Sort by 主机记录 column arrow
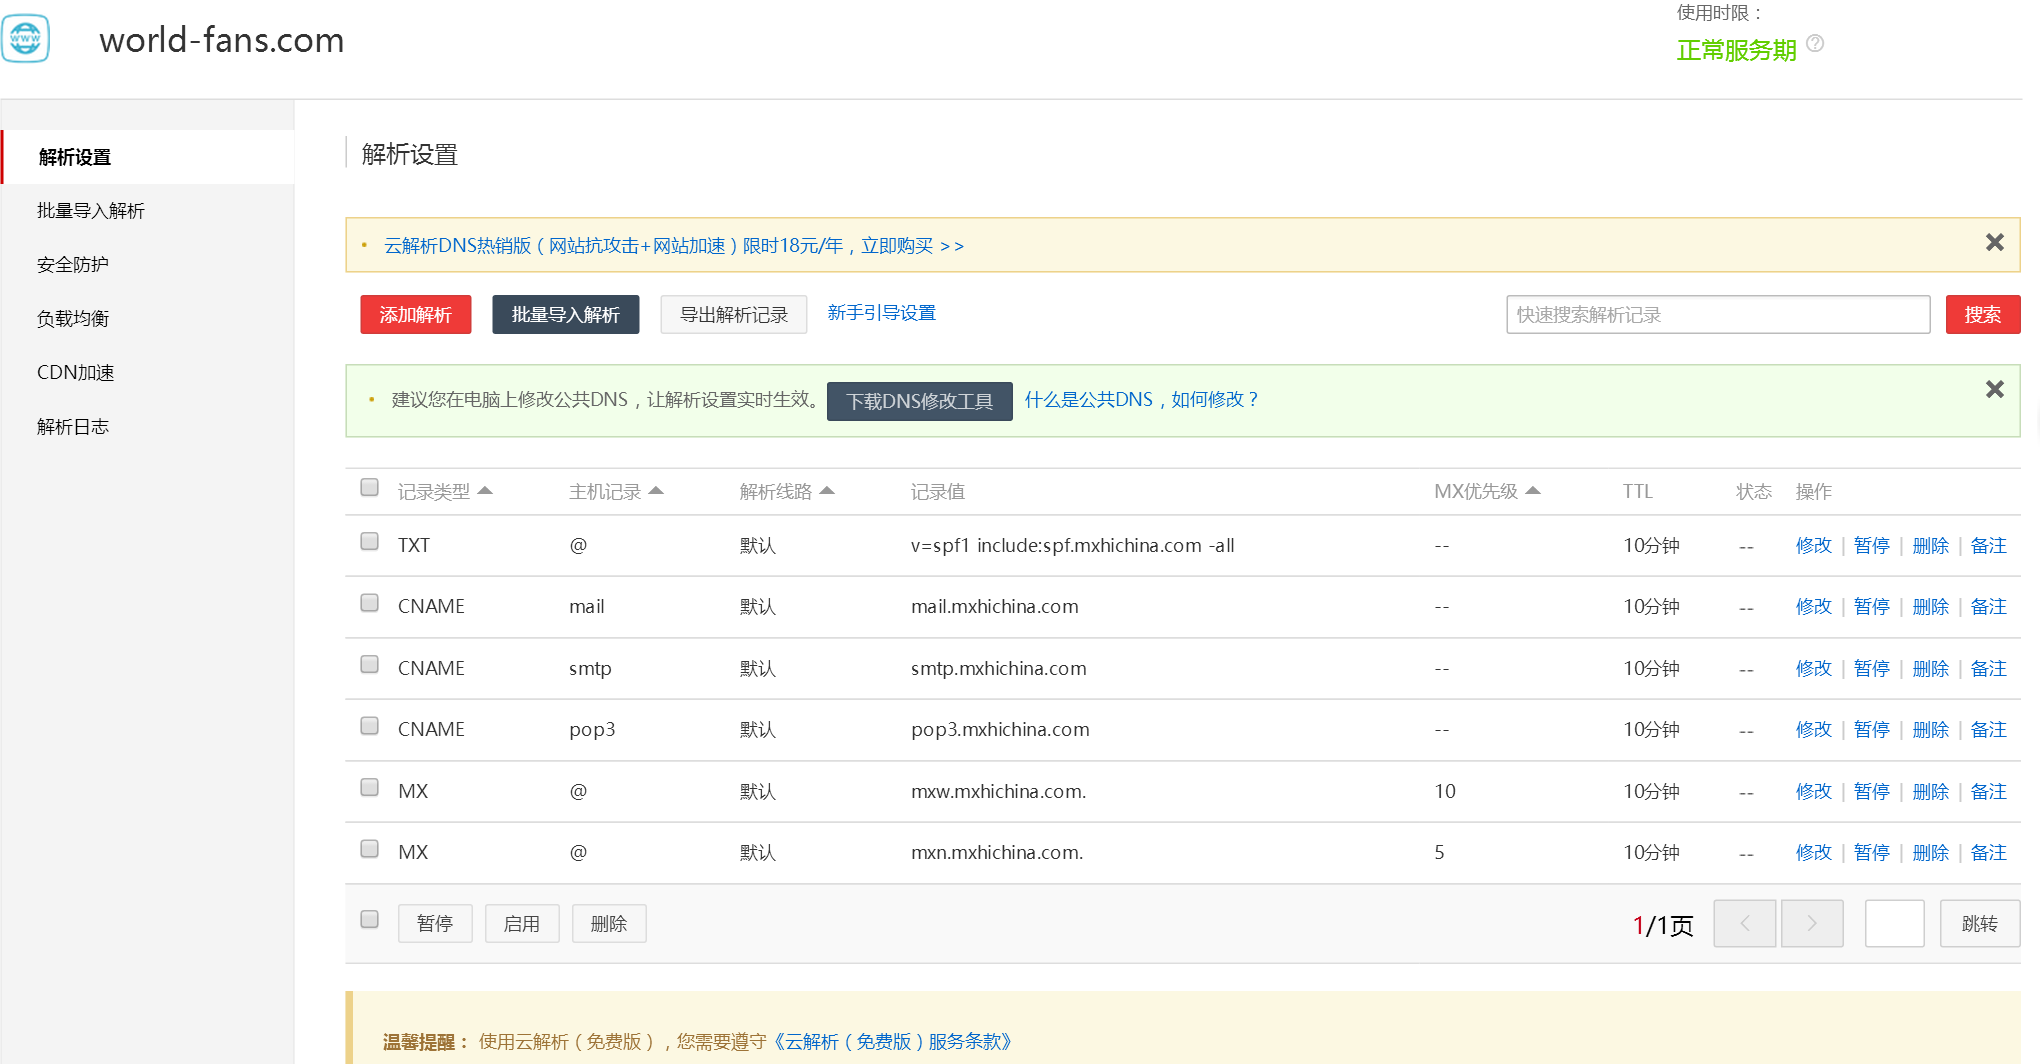Screen dimensions: 2040x1064 (x=656, y=490)
